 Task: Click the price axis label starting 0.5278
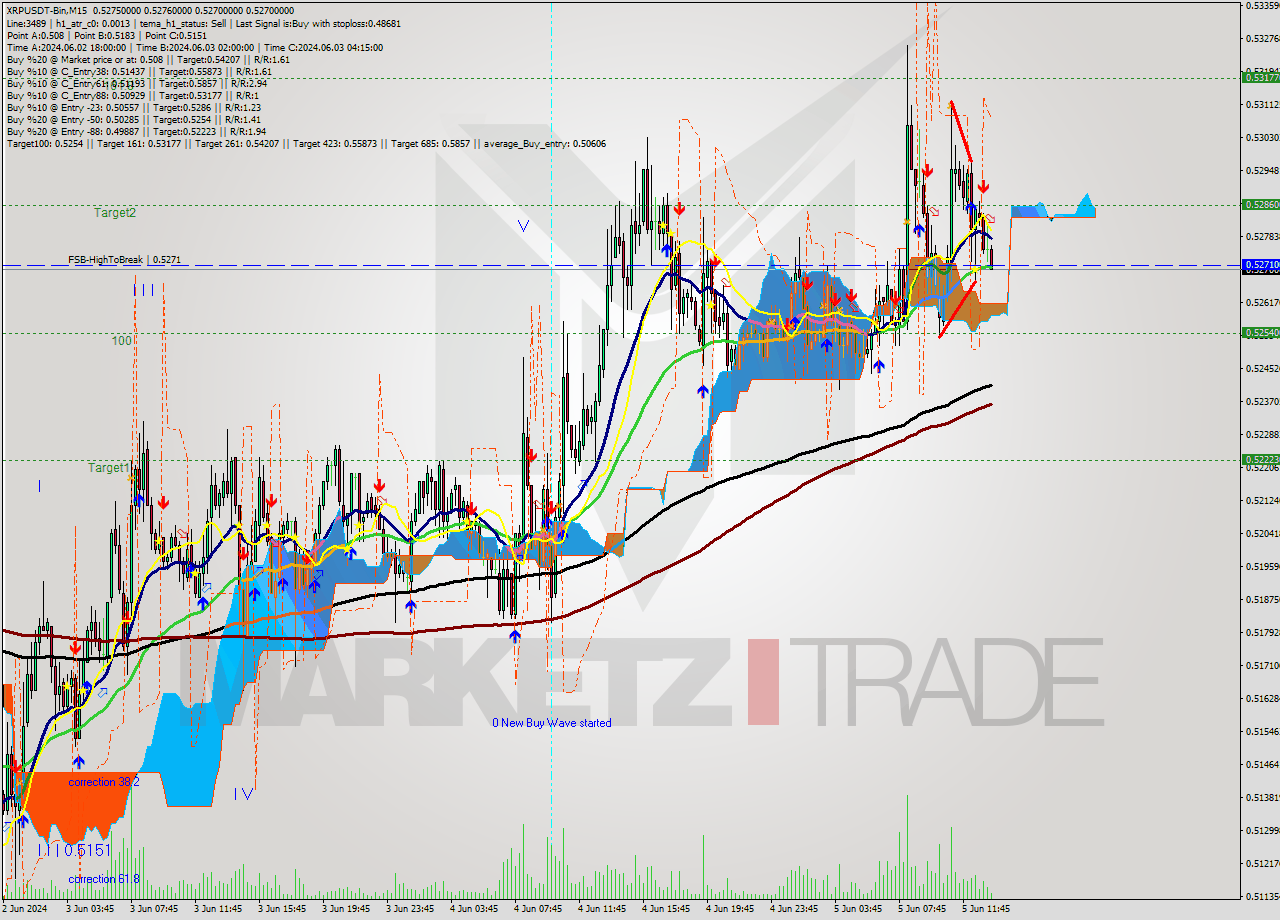[1261, 236]
